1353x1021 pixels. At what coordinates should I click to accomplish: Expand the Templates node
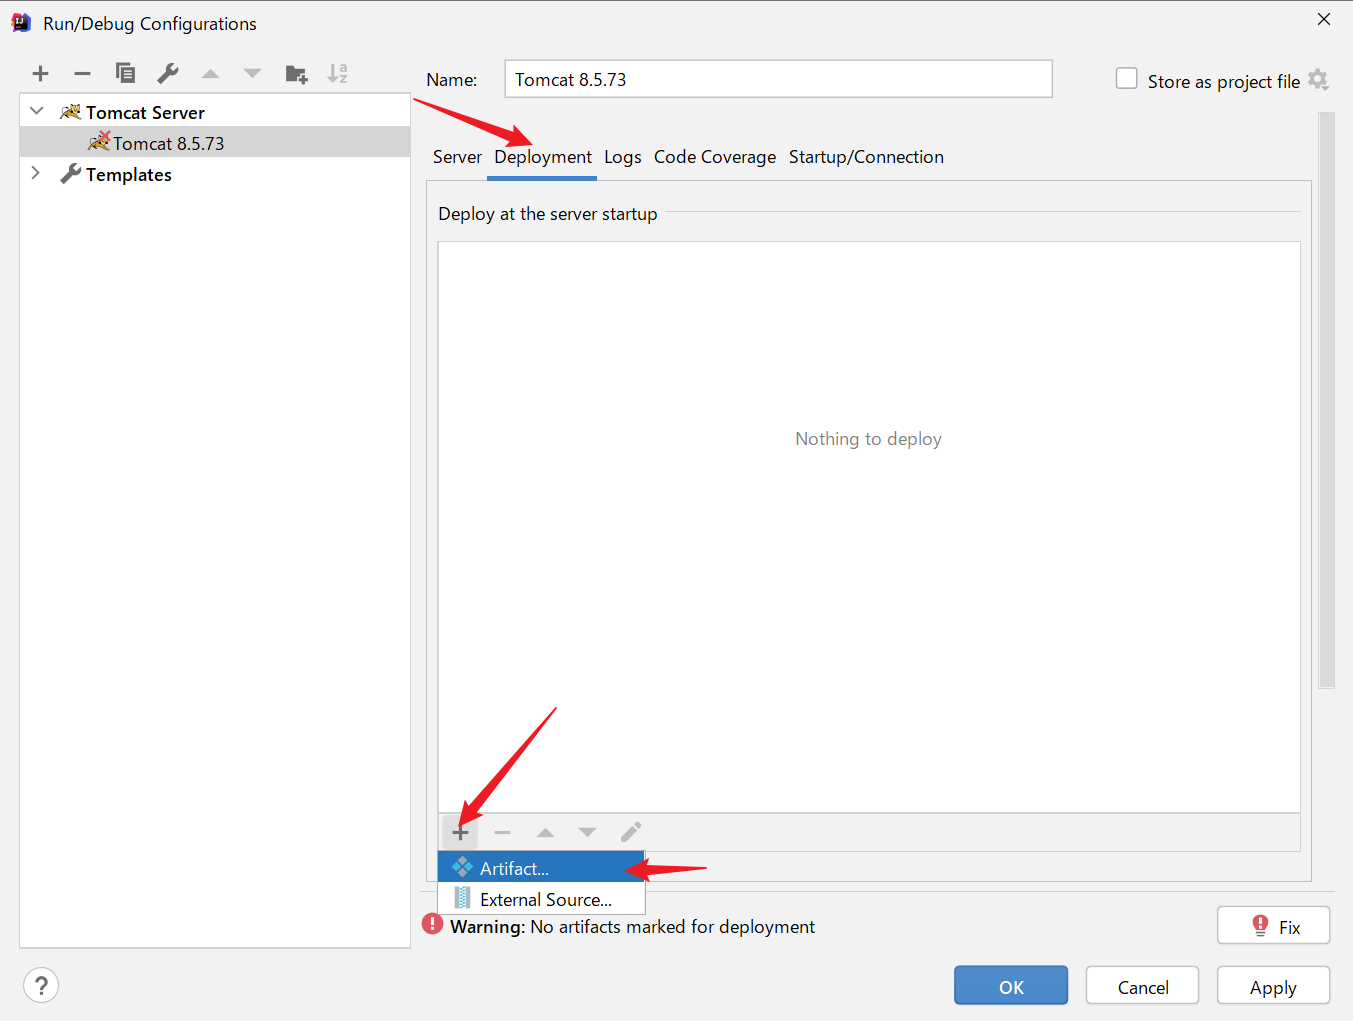[x=36, y=173]
